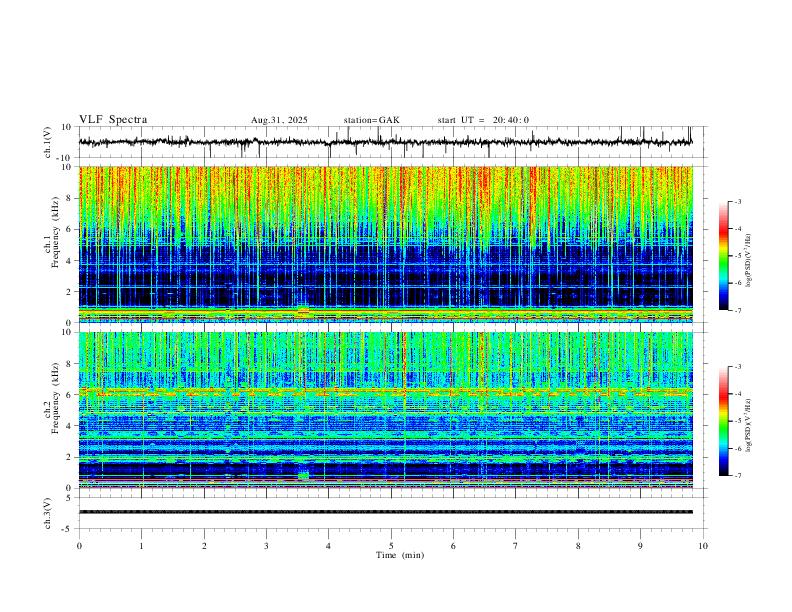Click the upper ch.1 PSD colorbar gradient
The height and width of the screenshot is (612, 792).
click(x=723, y=256)
